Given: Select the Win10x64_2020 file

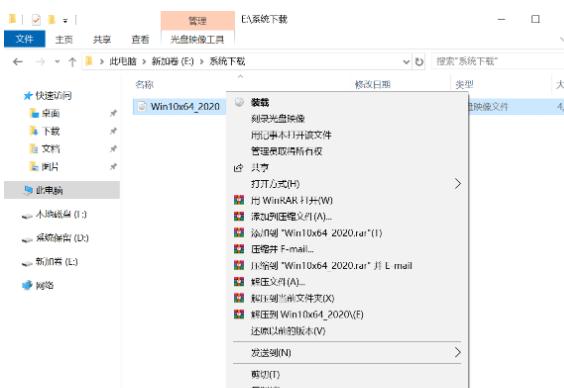Looking at the screenshot, I should (185, 106).
